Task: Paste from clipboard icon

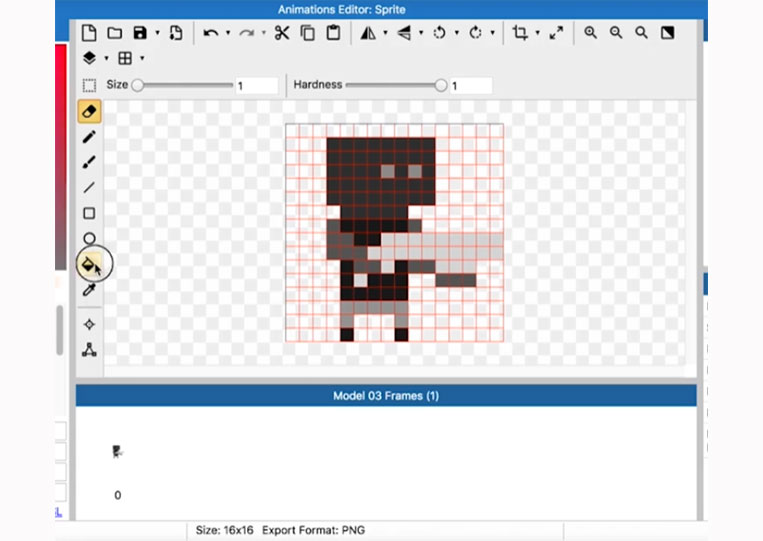Action: click(333, 33)
